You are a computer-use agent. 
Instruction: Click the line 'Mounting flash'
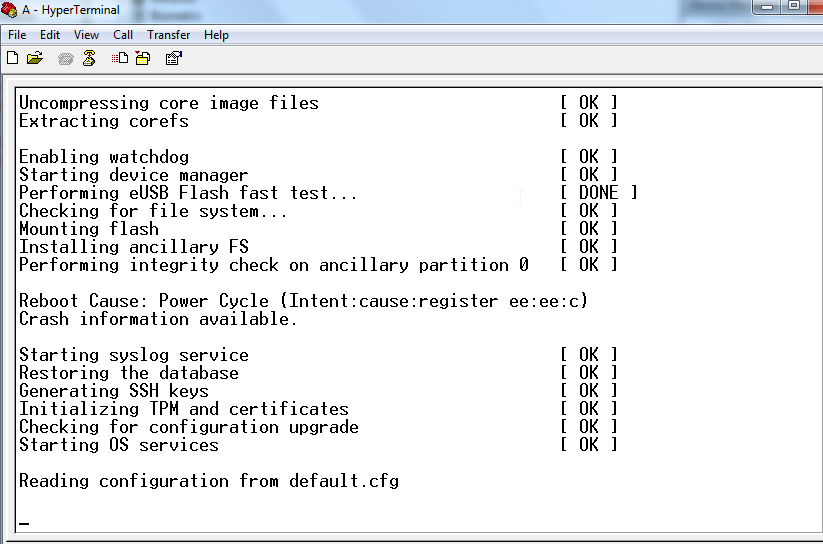(89, 229)
